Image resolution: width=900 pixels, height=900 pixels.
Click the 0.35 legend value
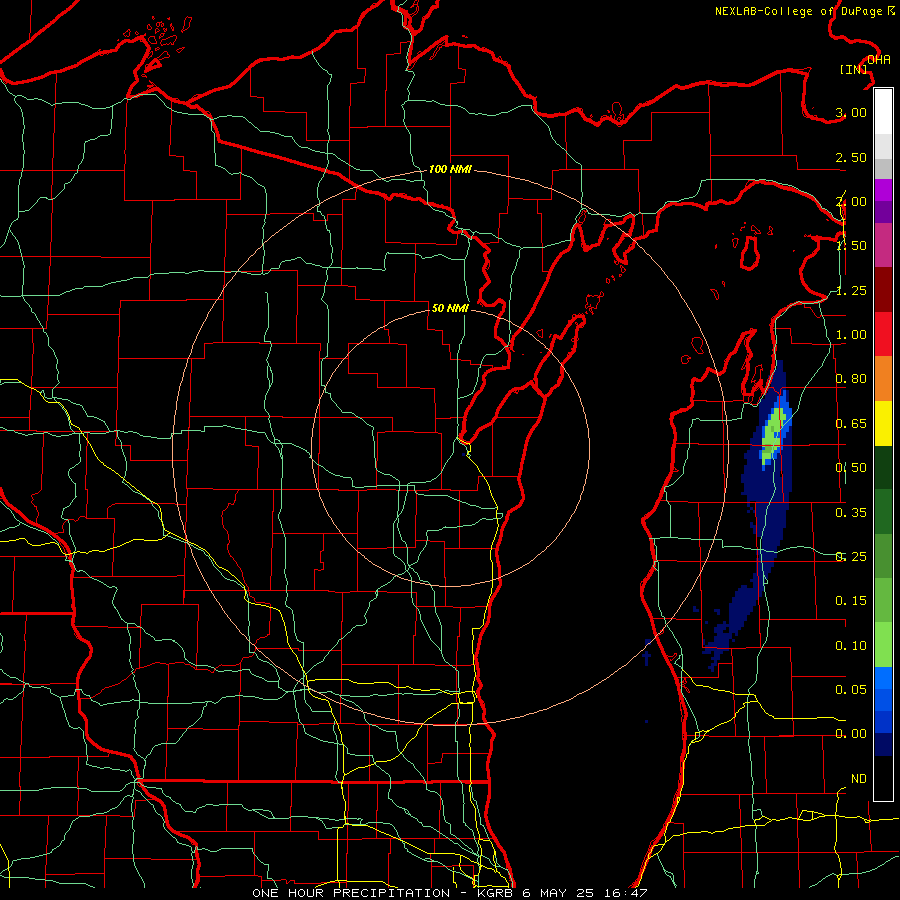tap(851, 513)
